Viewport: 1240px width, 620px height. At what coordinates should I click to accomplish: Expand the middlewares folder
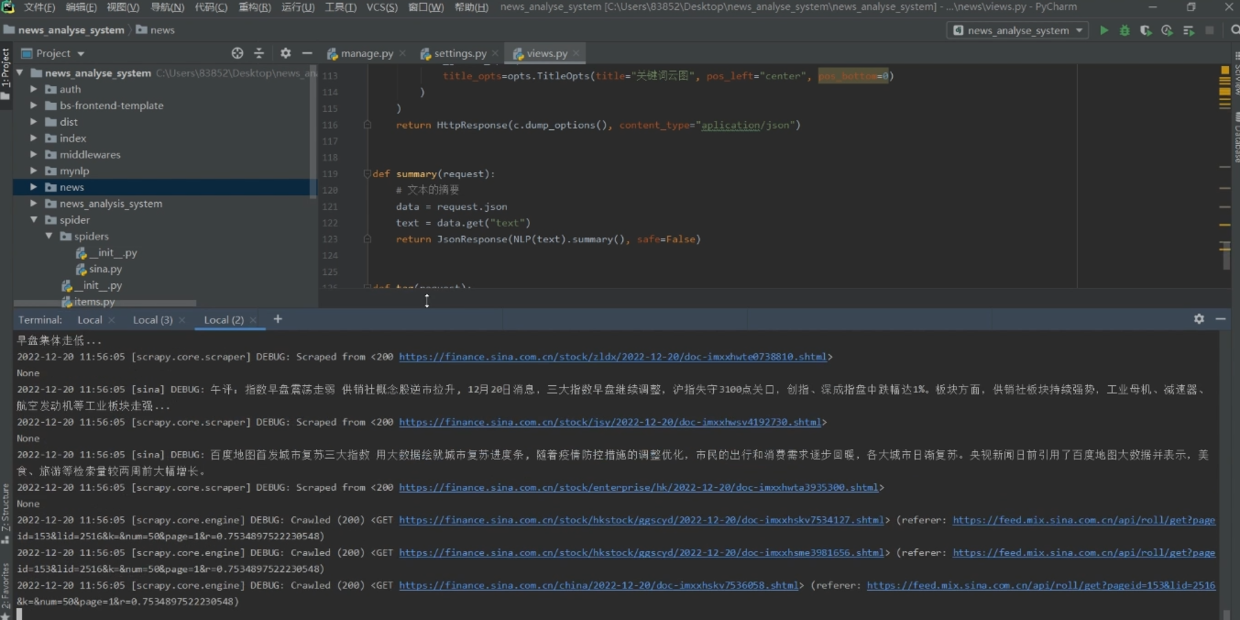[x=34, y=155]
